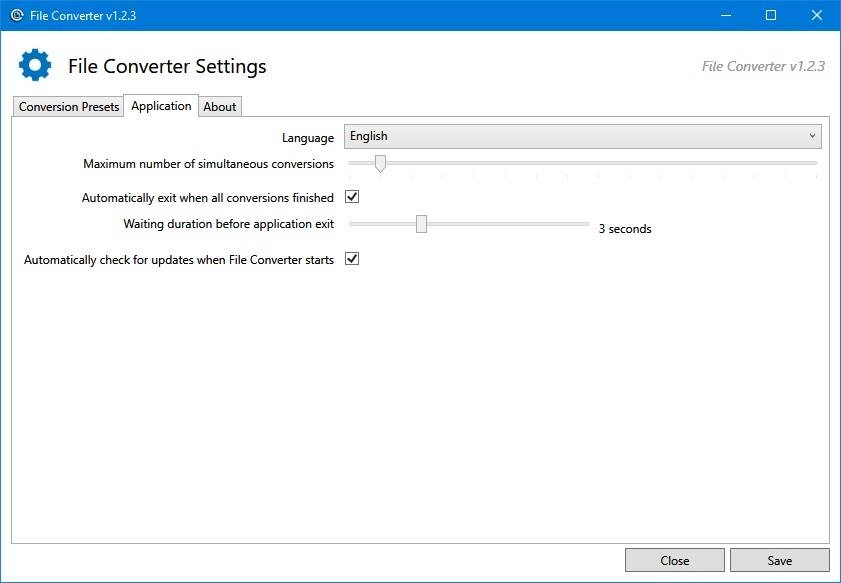Click the File Converter title bar app icon
Screen dimensions: 841x583
pyautogui.click(x=17, y=15)
